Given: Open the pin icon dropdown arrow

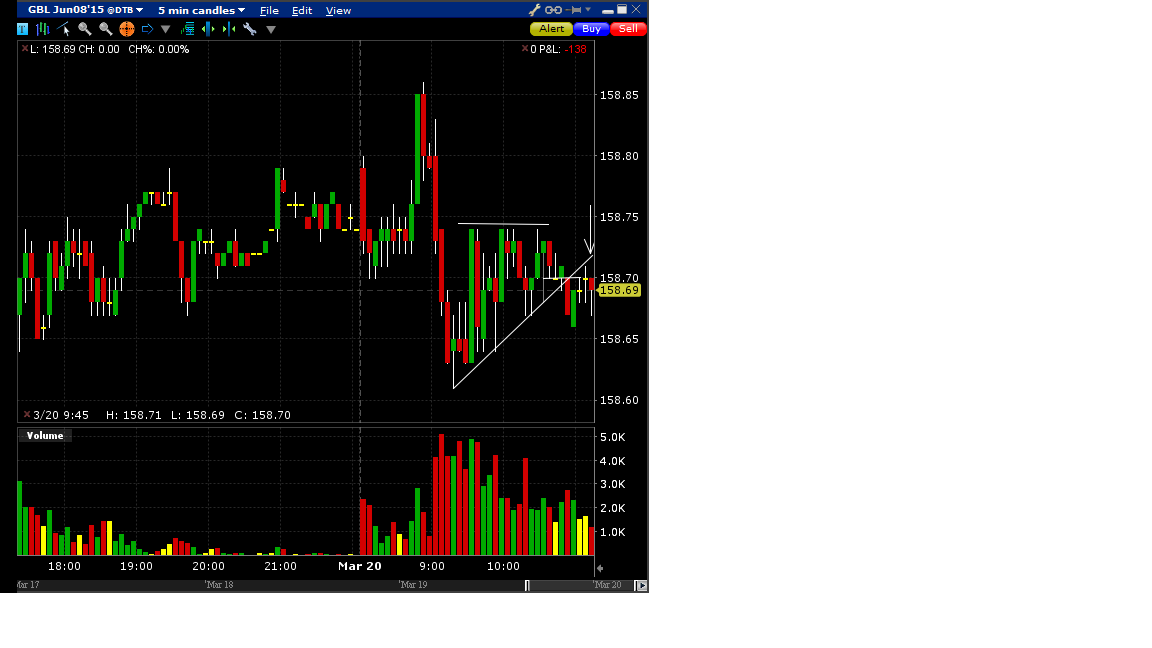Looking at the screenshot, I should click(x=588, y=10).
